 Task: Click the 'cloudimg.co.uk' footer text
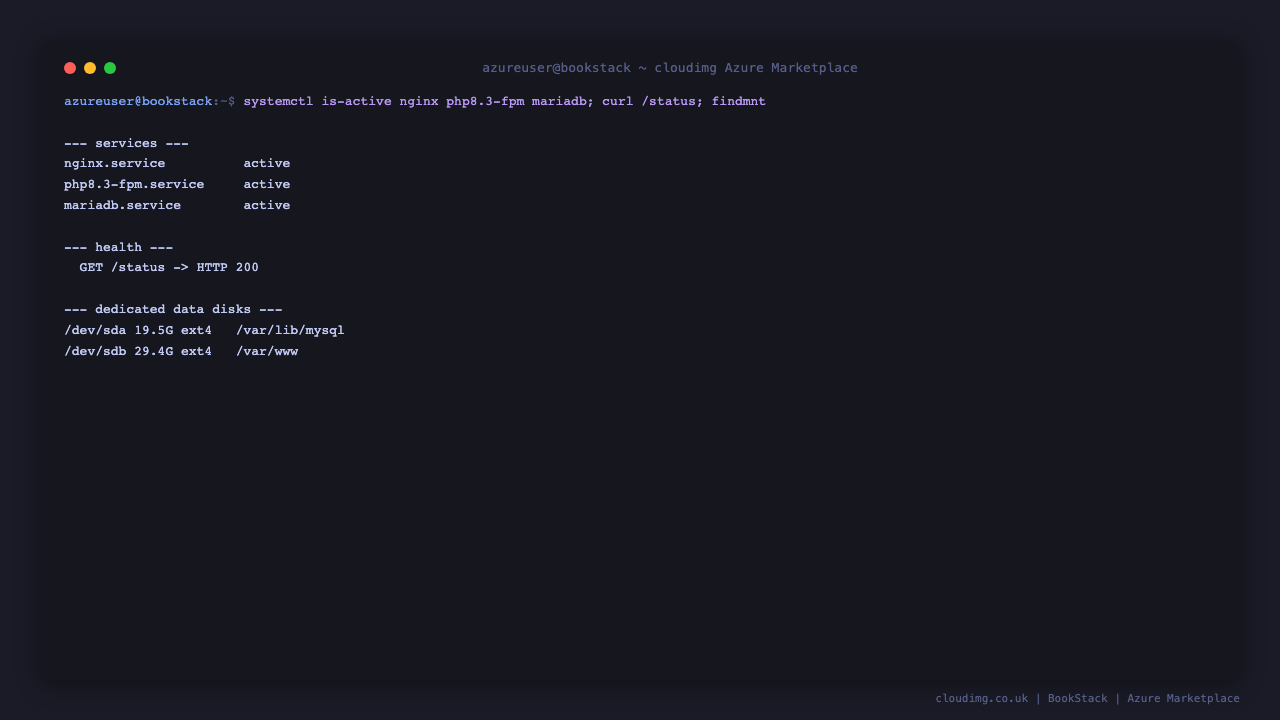point(982,699)
